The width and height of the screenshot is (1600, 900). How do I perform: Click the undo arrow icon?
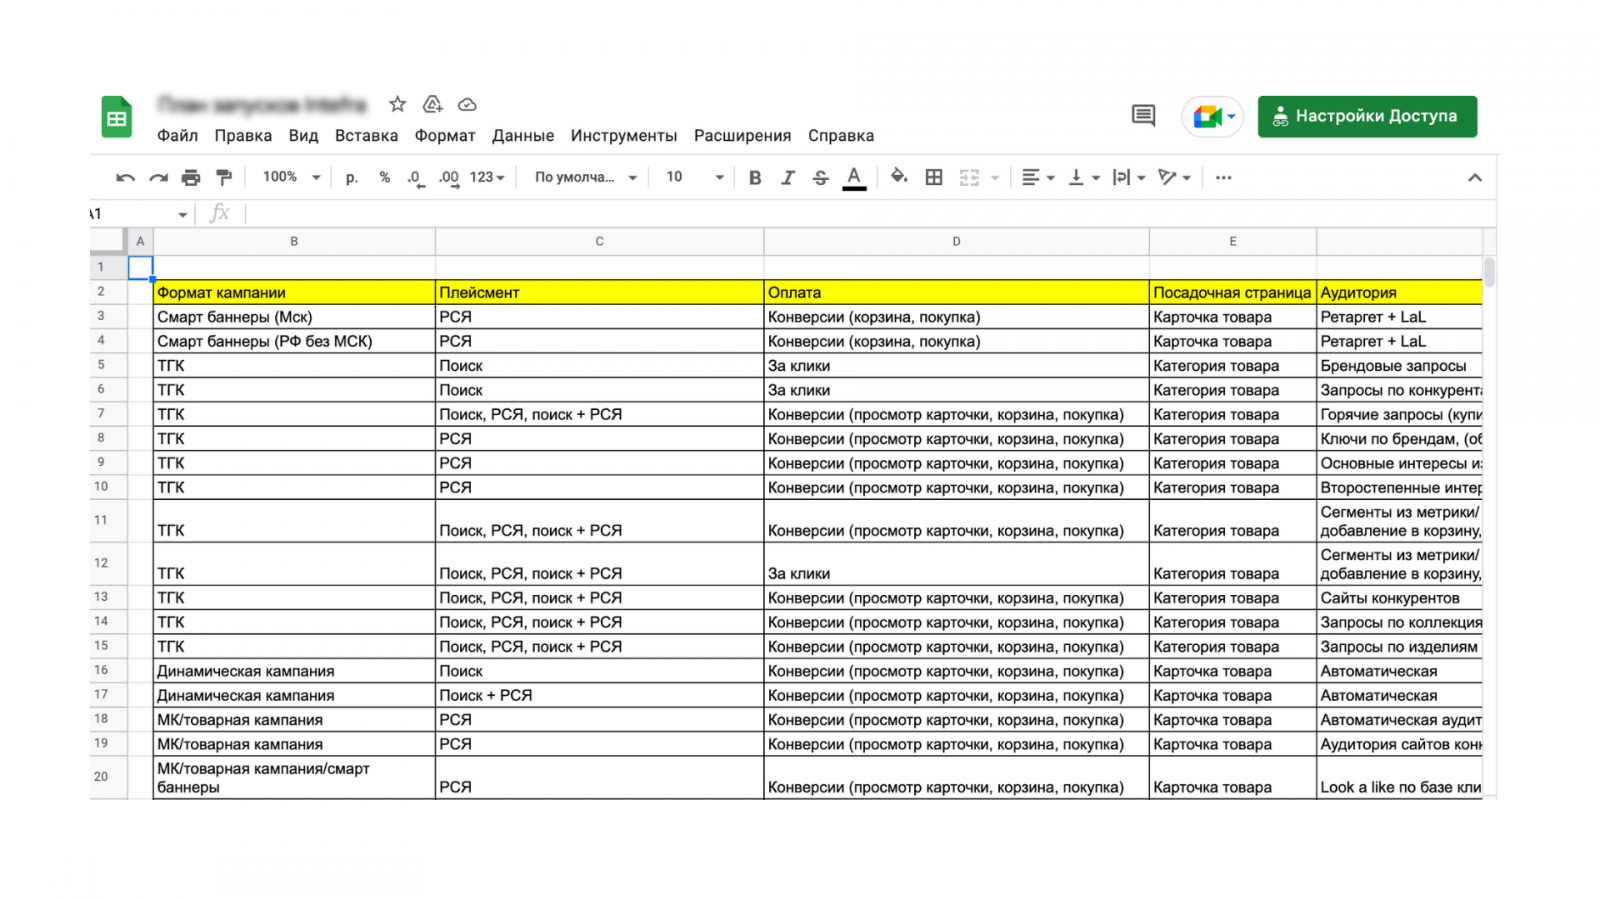pyautogui.click(x=125, y=178)
